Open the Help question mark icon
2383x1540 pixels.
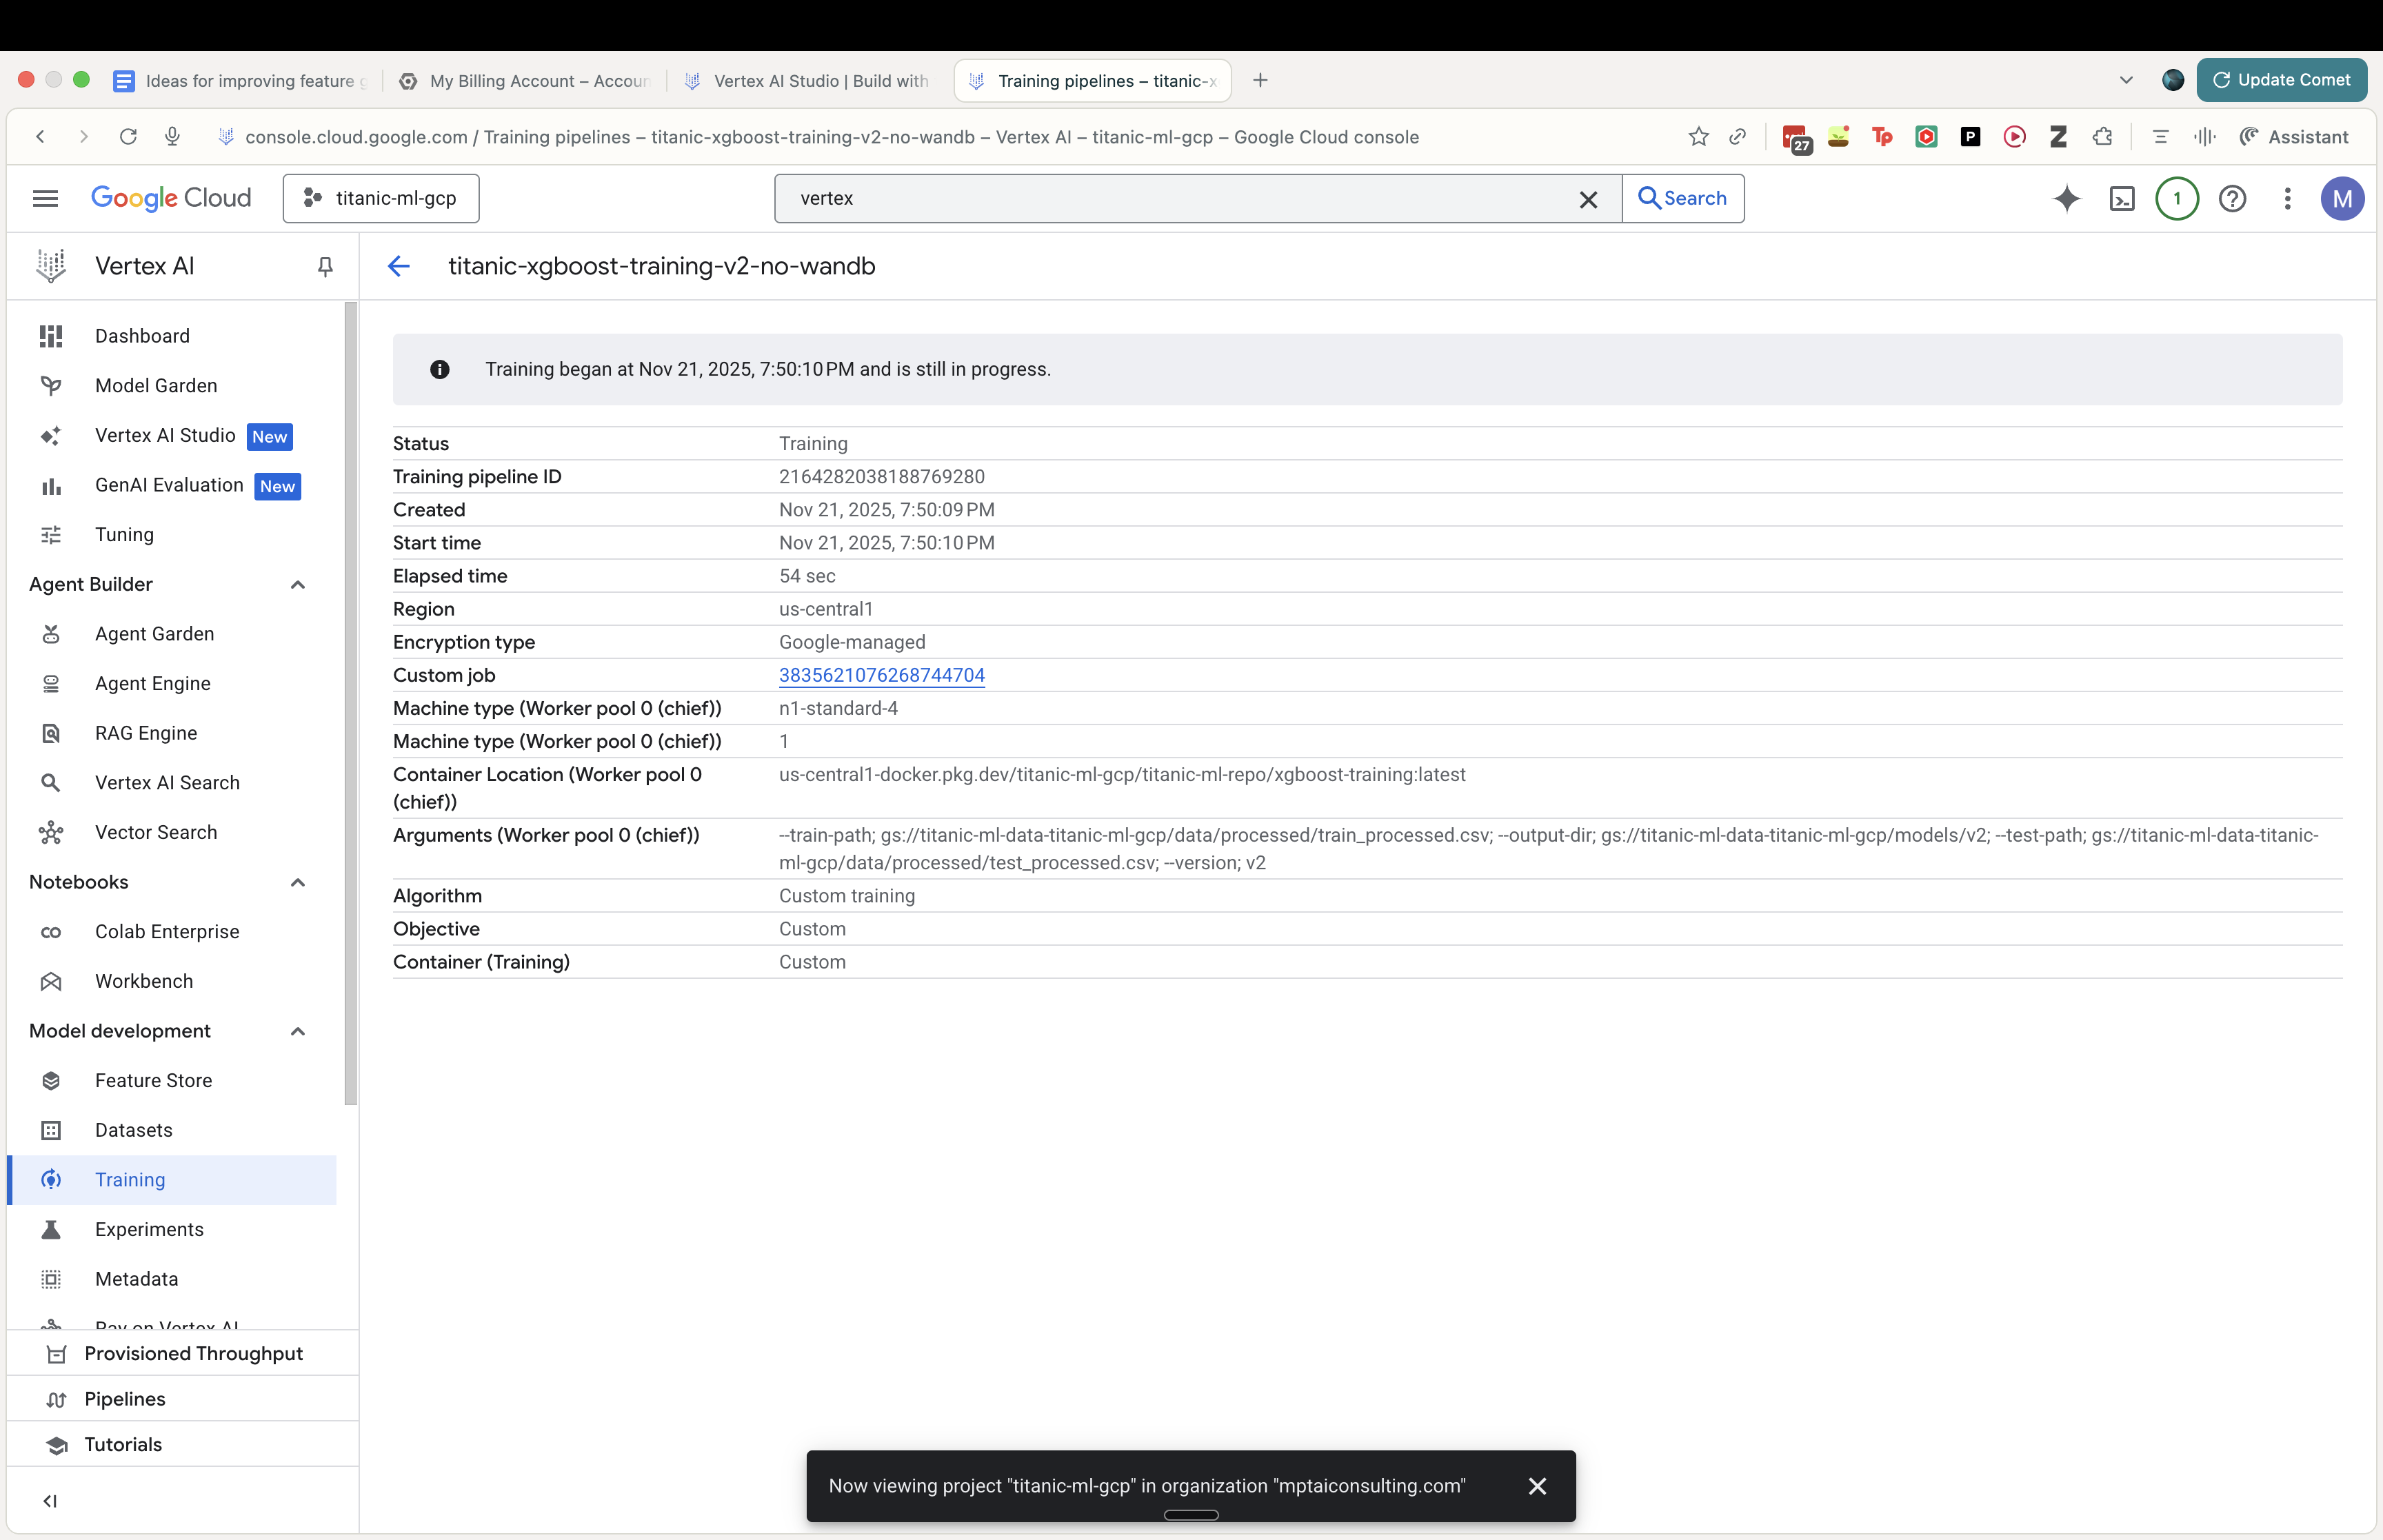pyautogui.click(x=2233, y=198)
